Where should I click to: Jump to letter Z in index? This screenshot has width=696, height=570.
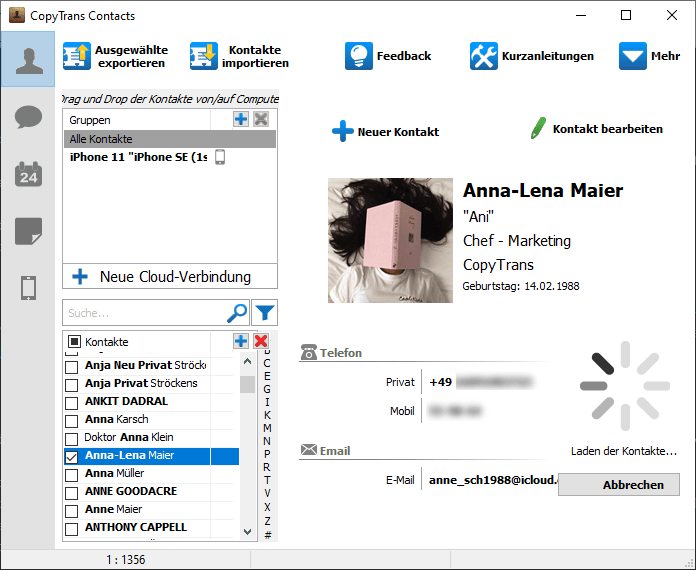pyautogui.click(x=267, y=520)
